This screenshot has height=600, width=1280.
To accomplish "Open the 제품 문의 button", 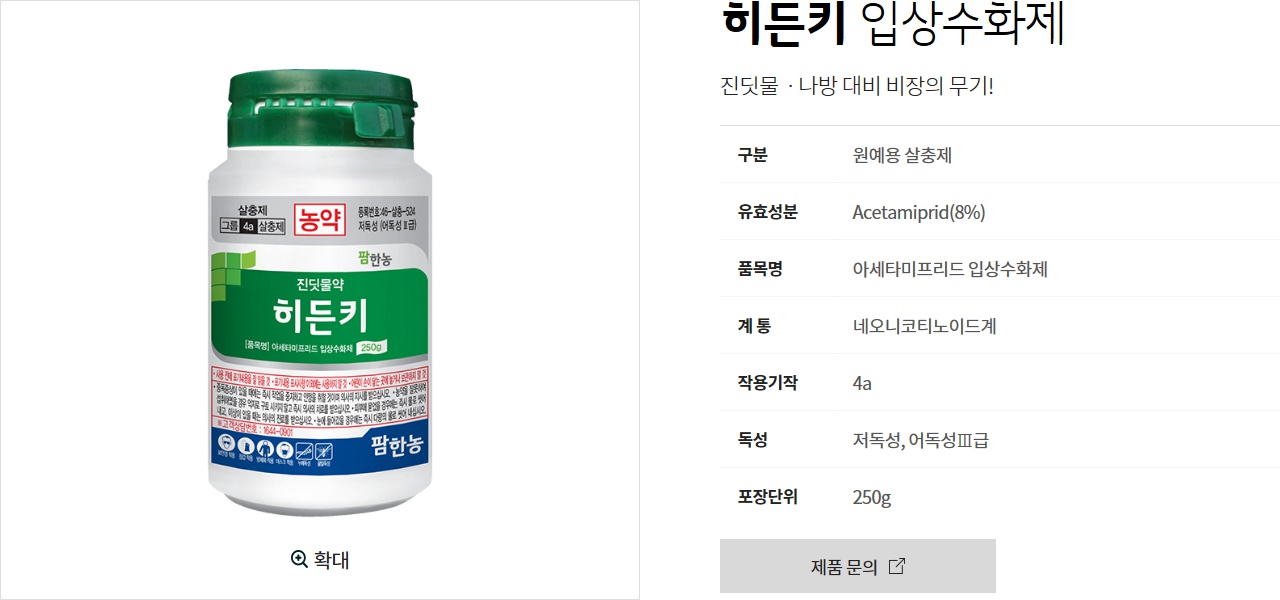I will click(858, 566).
